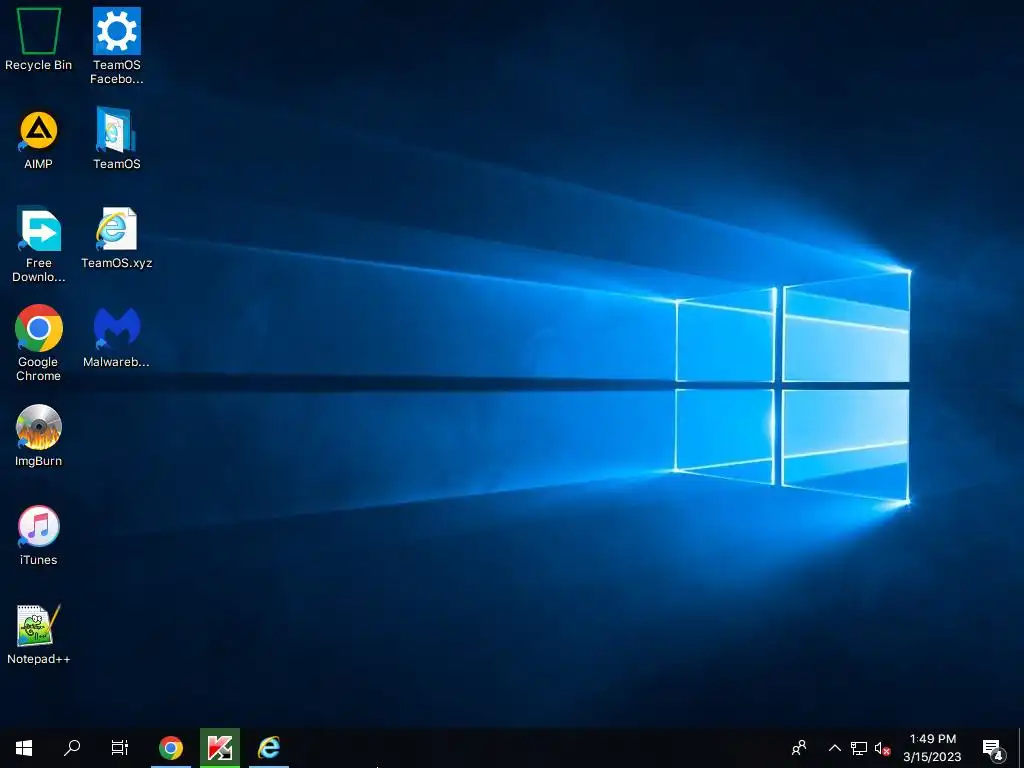The image size is (1024, 768).
Task: Select the Free Download Manager shortcut
Action: (x=39, y=244)
